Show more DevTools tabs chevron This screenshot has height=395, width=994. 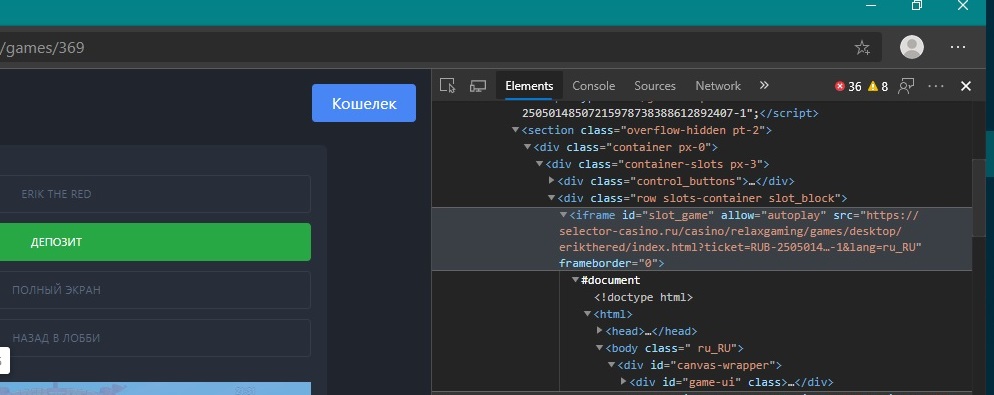pyautogui.click(x=764, y=86)
